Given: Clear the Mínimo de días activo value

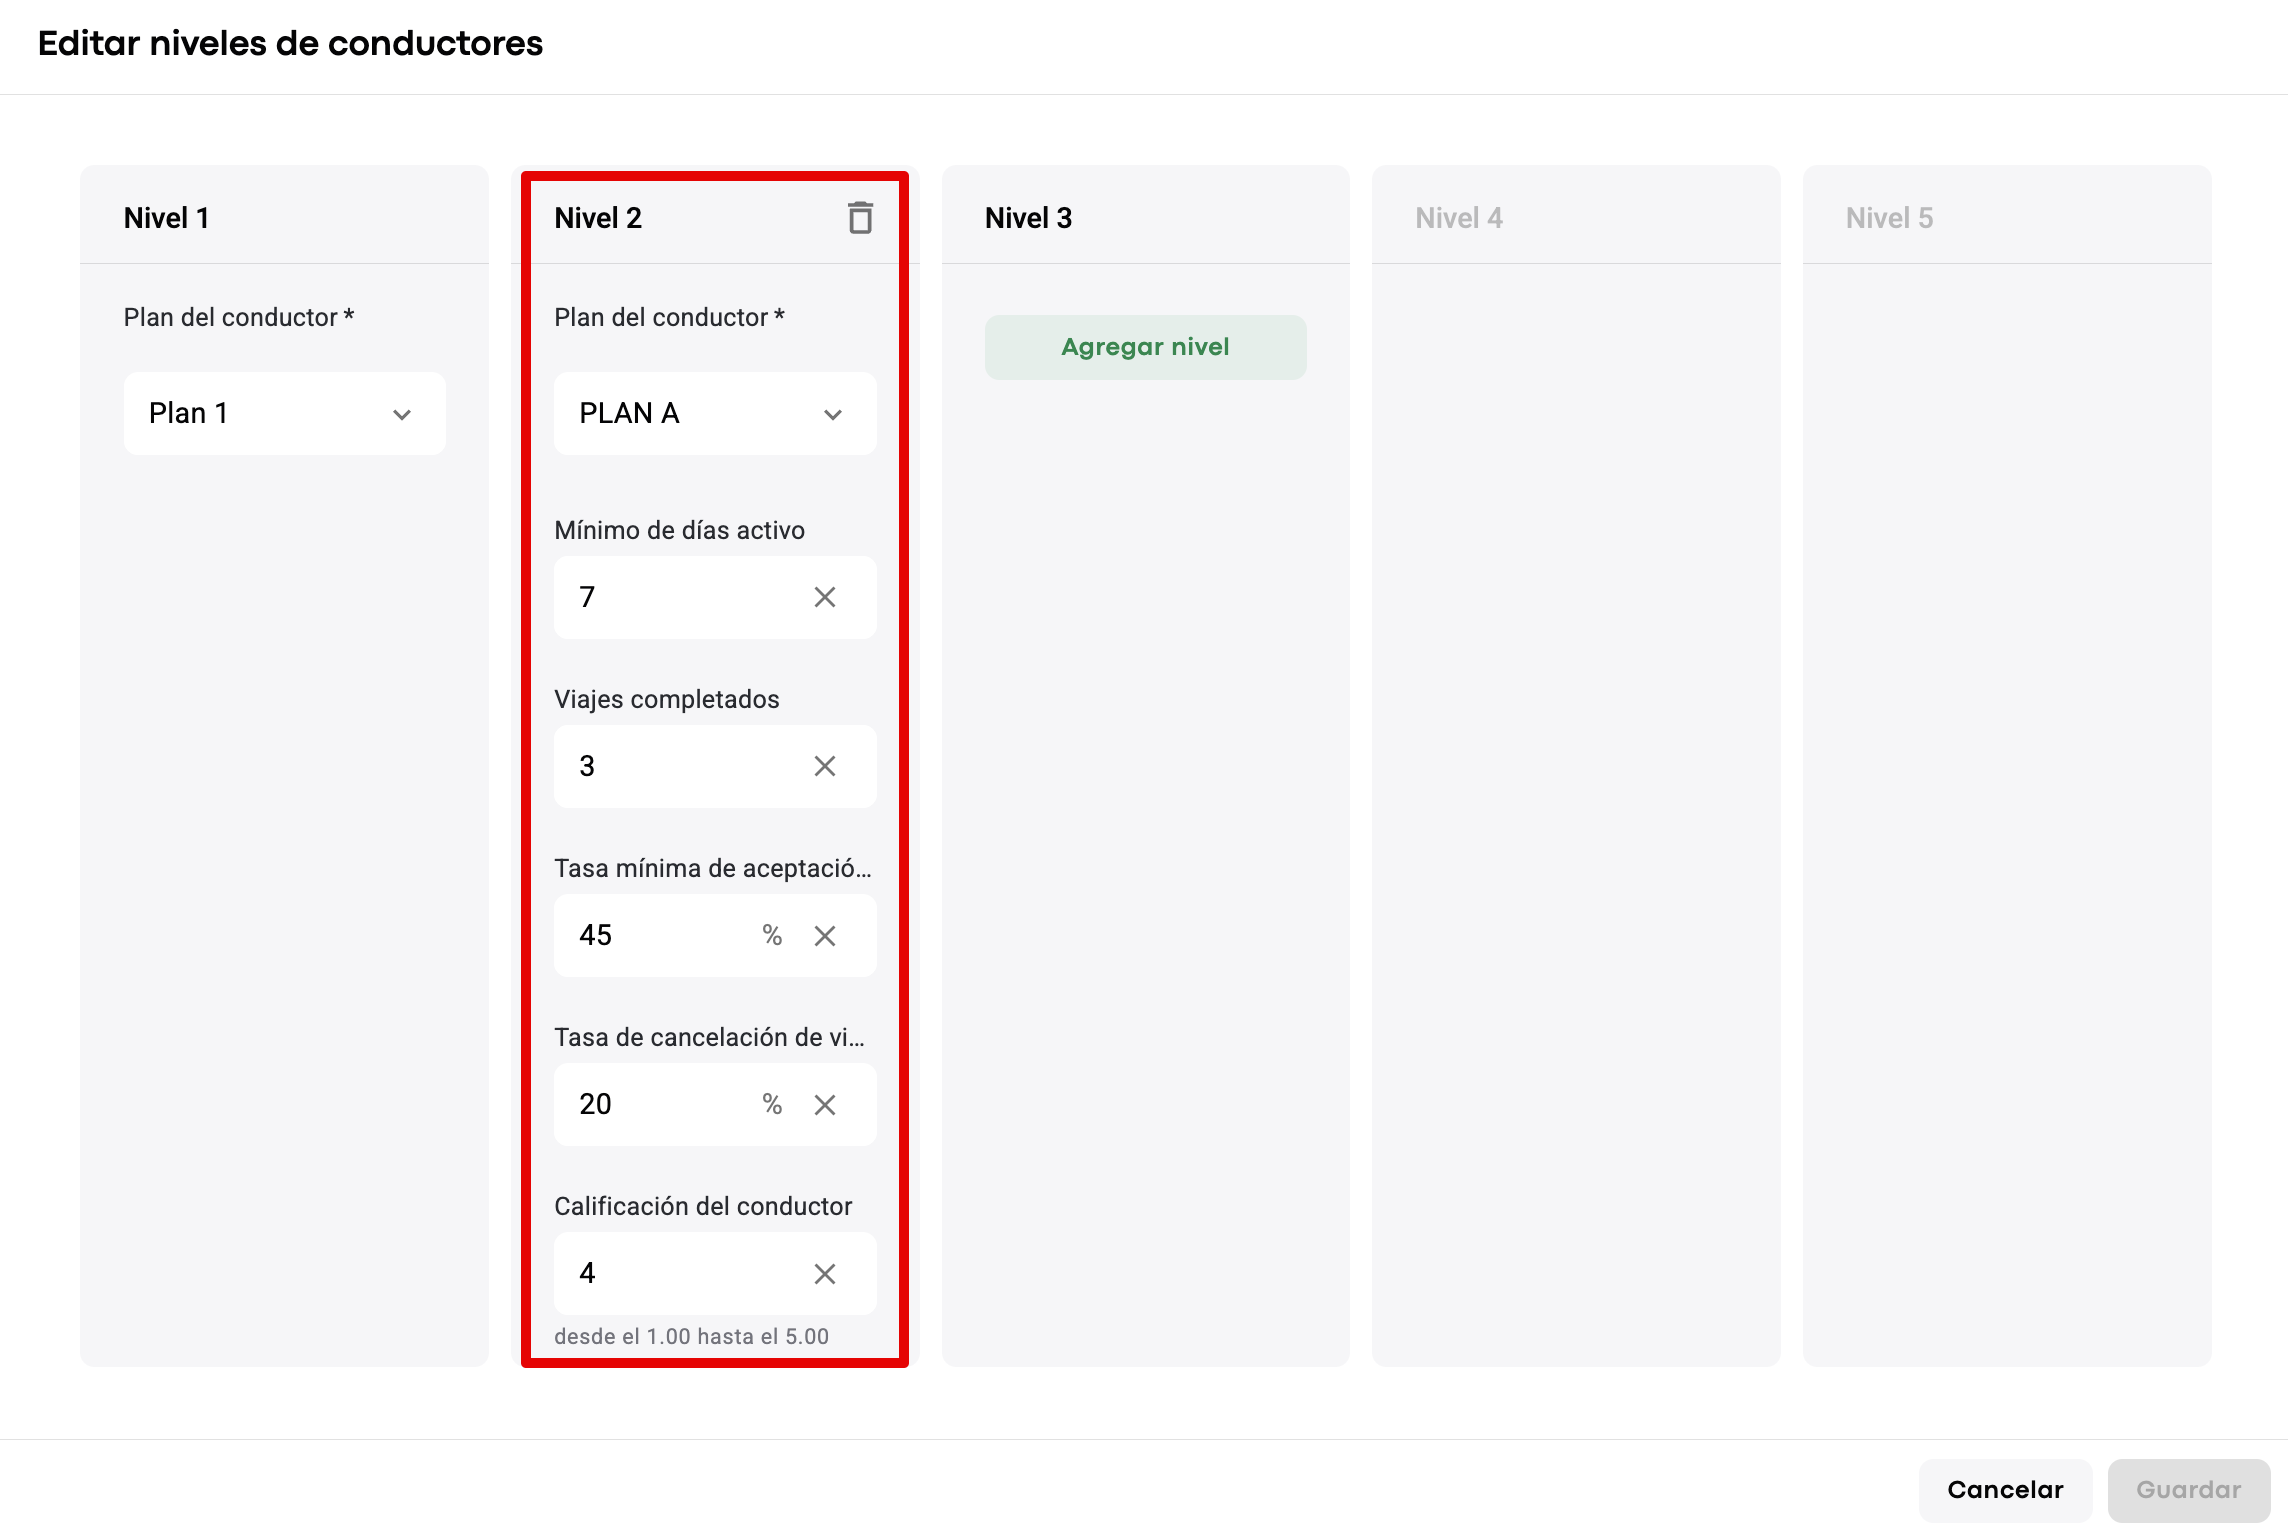Looking at the screenshot, I should tap(824, 597).
